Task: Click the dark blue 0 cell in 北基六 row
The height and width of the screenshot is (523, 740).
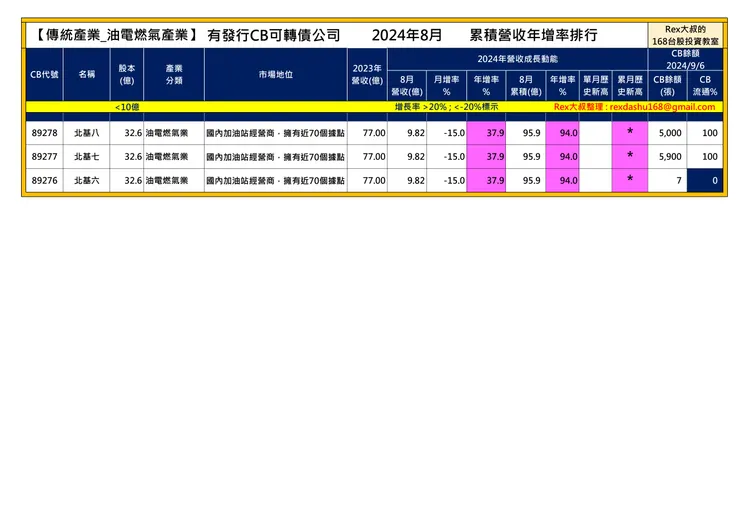Action: pos(705,180)
